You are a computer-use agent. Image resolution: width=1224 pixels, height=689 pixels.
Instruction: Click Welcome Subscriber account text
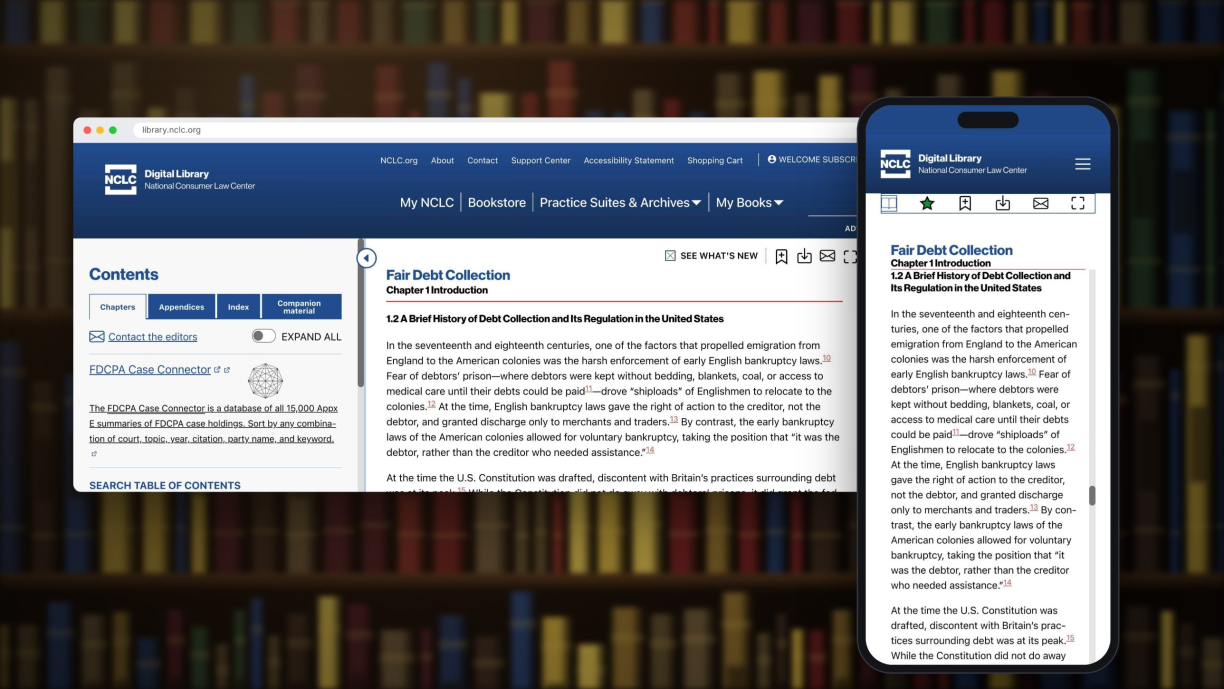(817, 160)
